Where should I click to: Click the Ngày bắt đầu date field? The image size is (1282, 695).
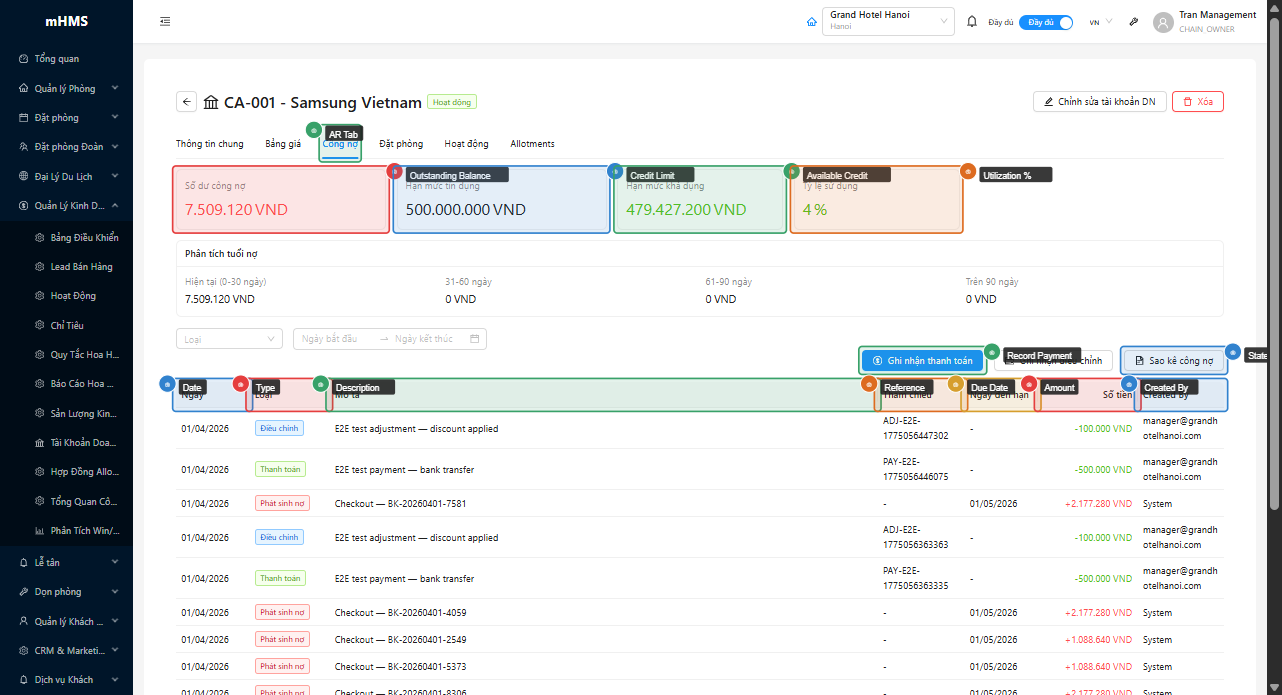click(x=335, y=339)
